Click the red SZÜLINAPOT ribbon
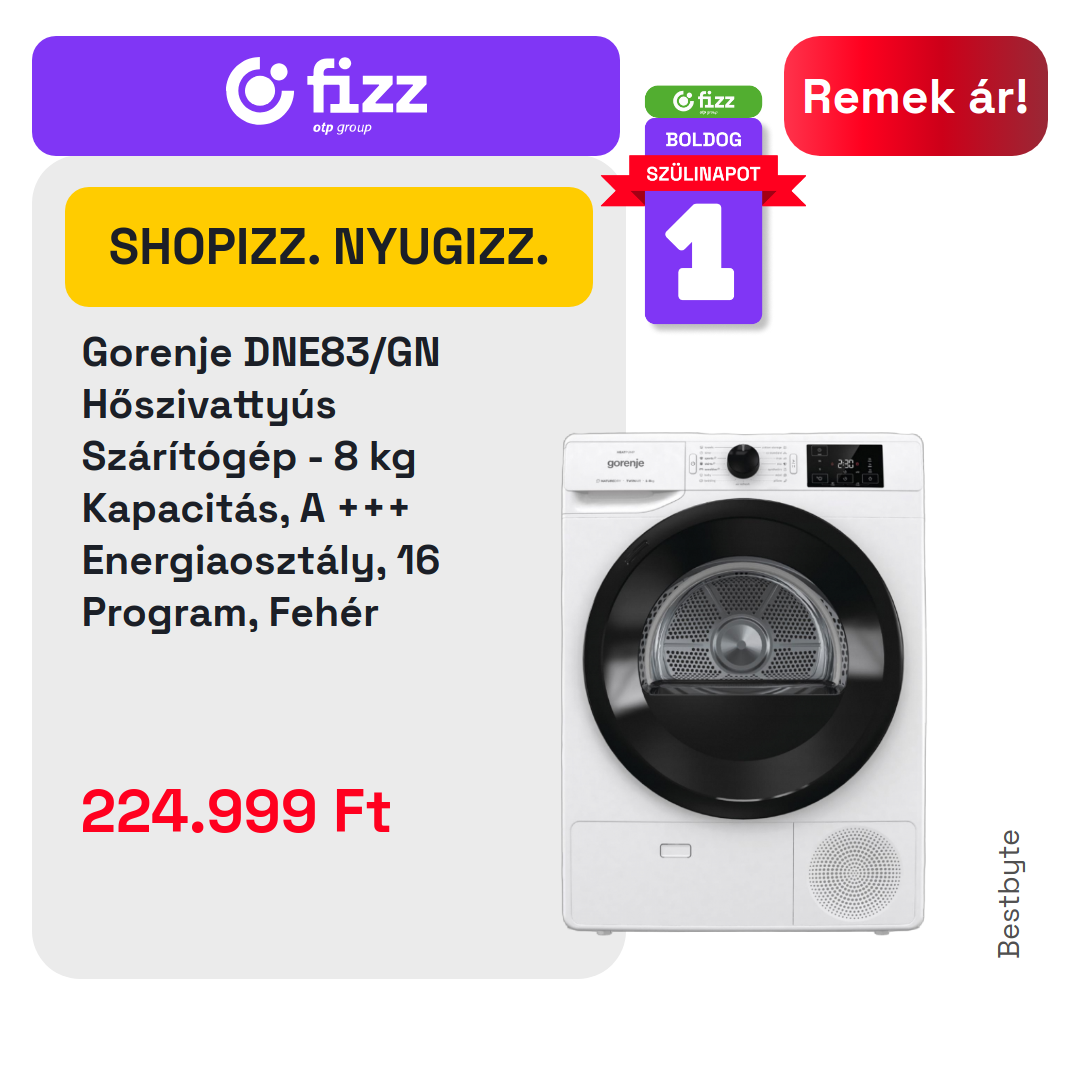The height and width of the screenshot is (1080, 1080). 703,174
